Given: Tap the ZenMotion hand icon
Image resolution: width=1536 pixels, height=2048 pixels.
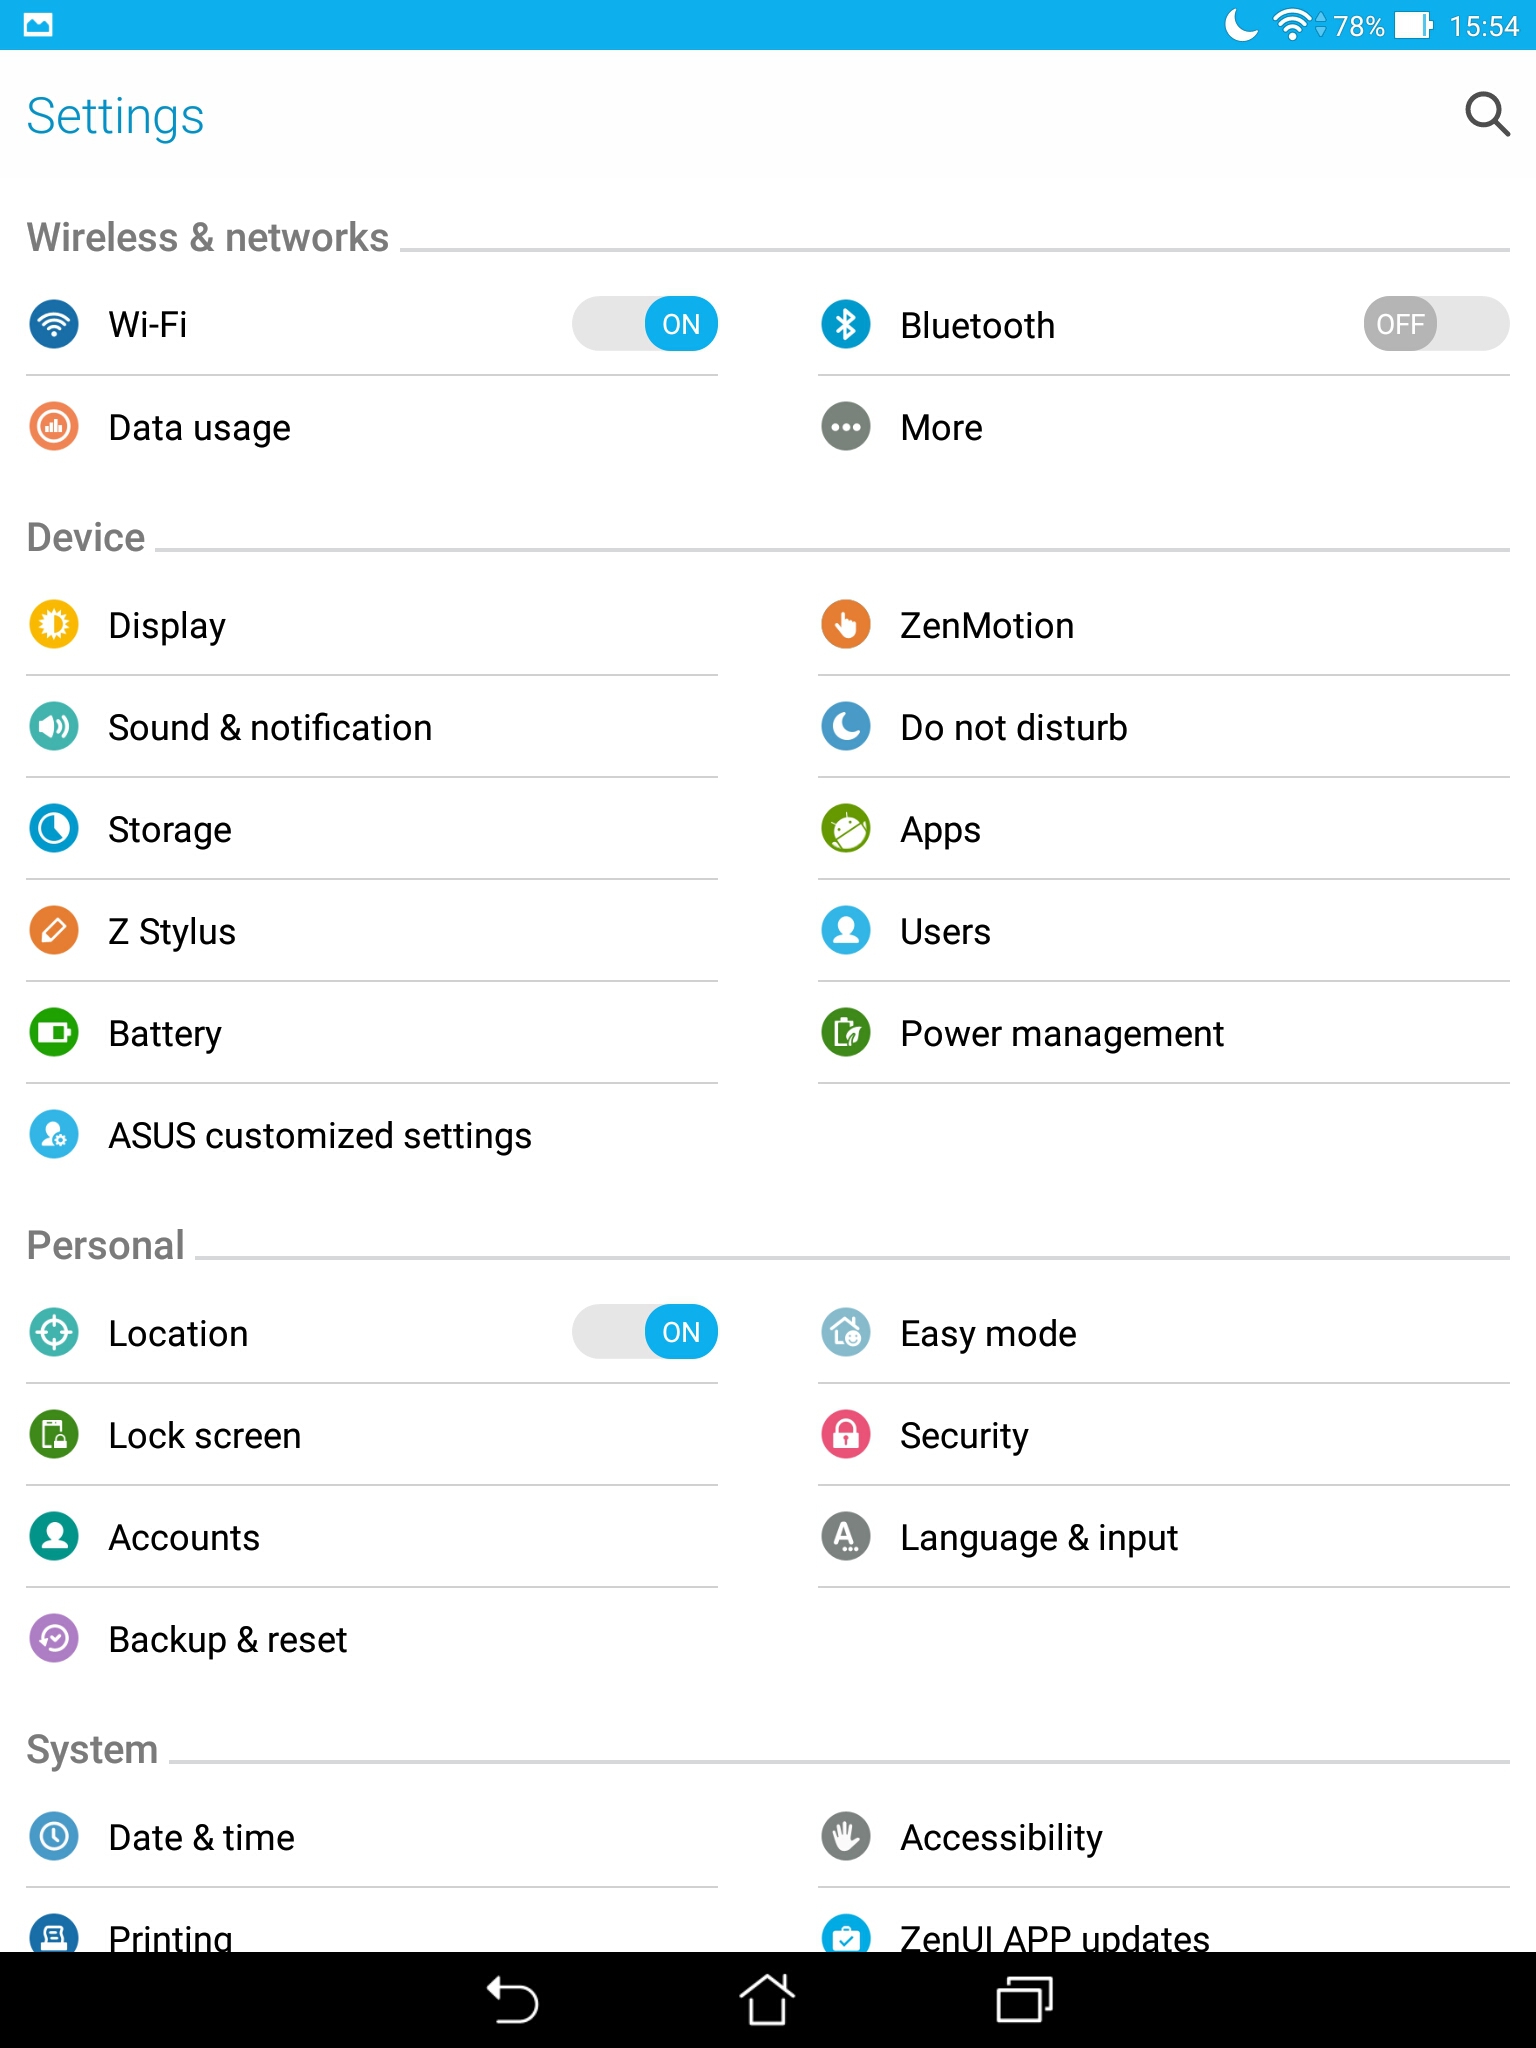Looking at the screenshot, I should pos(846,625).
